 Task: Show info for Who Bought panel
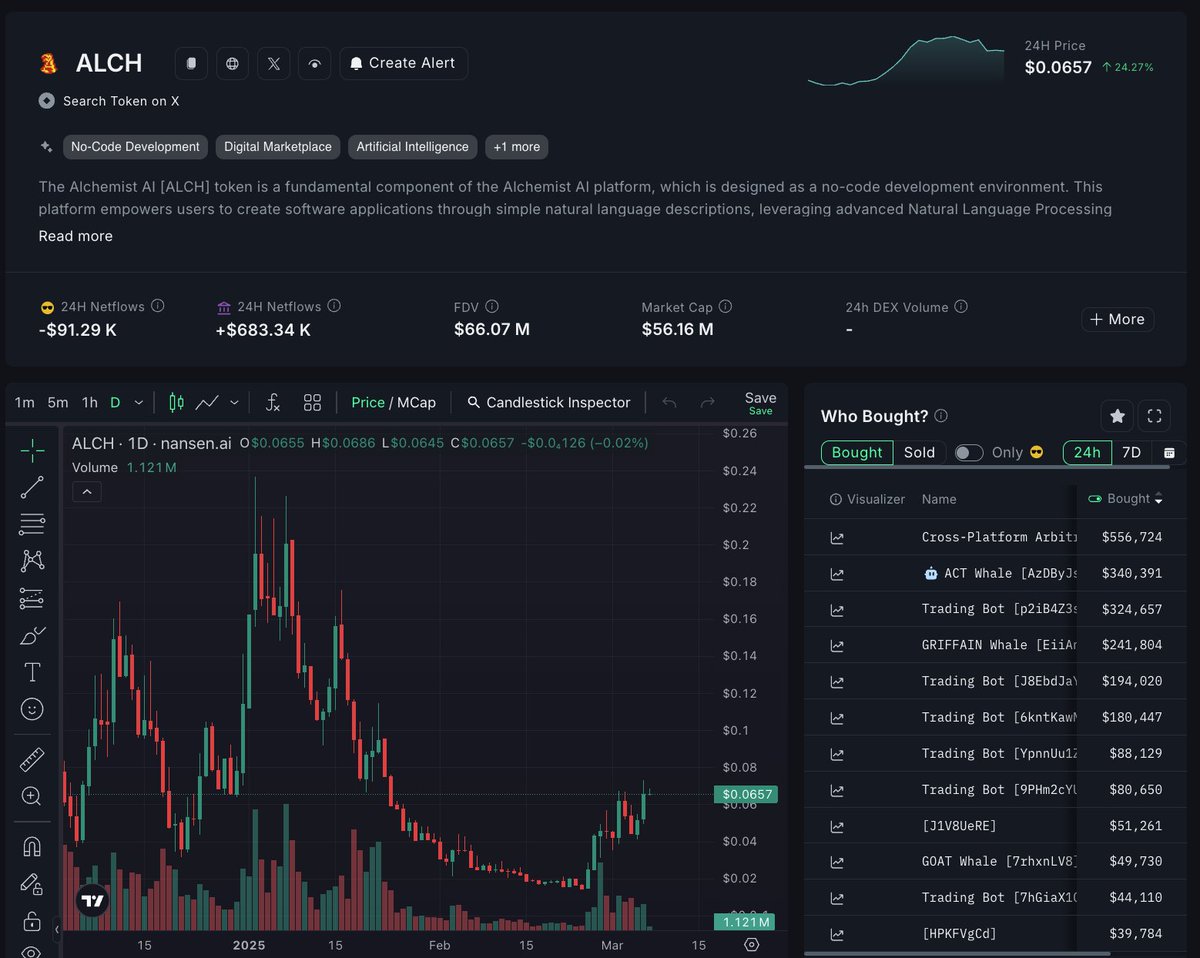pos(941,416)
